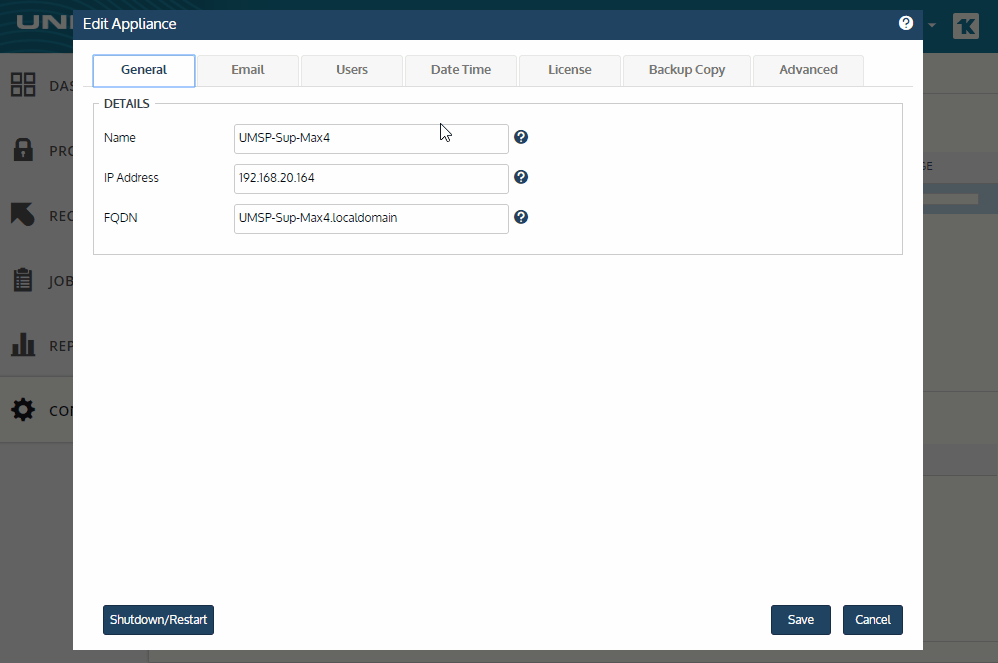The width and height of the screenshot is (998, 663).
Task: Click the IP Address field label
Action: (x=131, y=178)
